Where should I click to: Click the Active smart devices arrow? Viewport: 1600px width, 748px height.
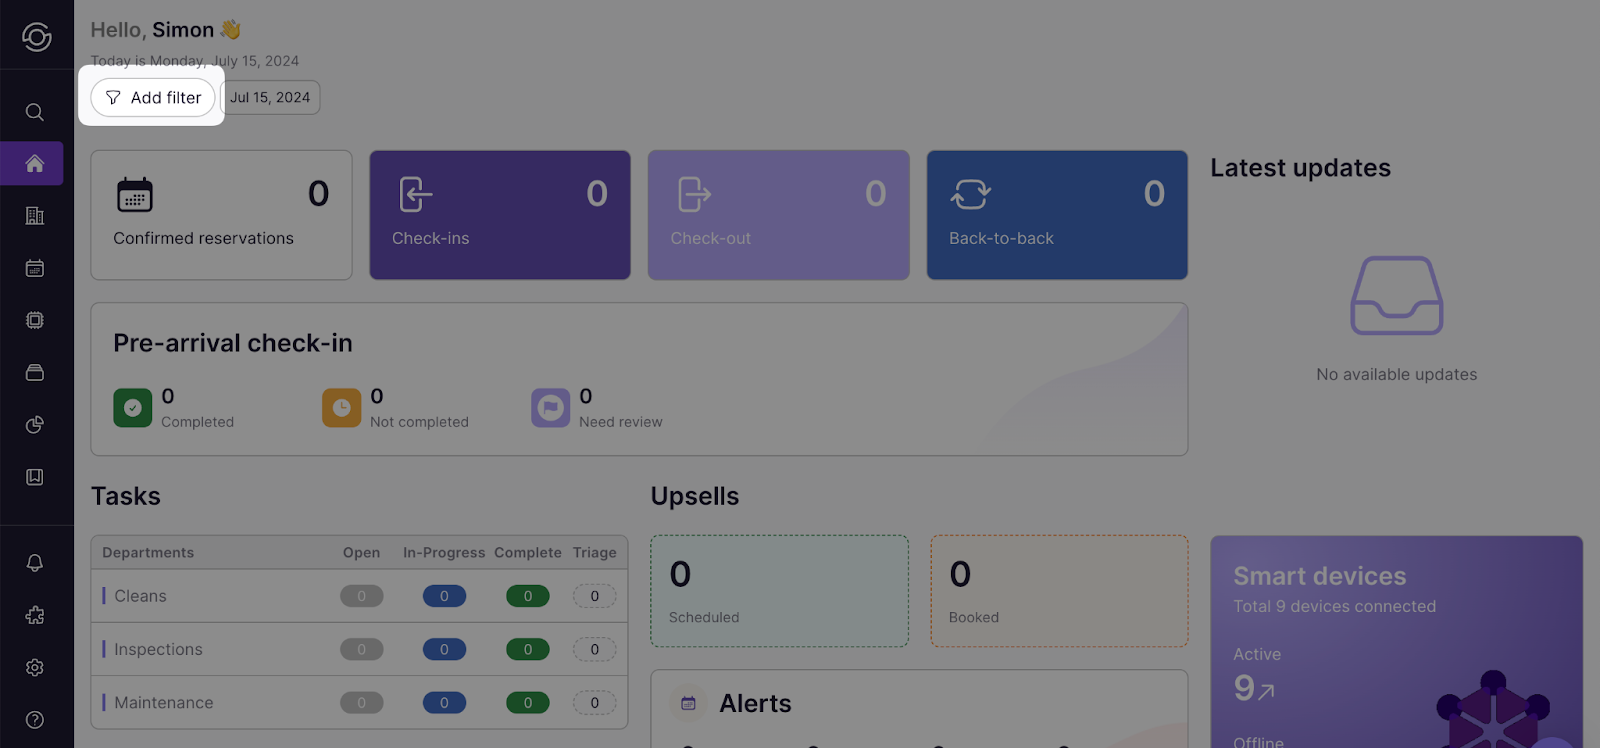(x=1266, y=691)
